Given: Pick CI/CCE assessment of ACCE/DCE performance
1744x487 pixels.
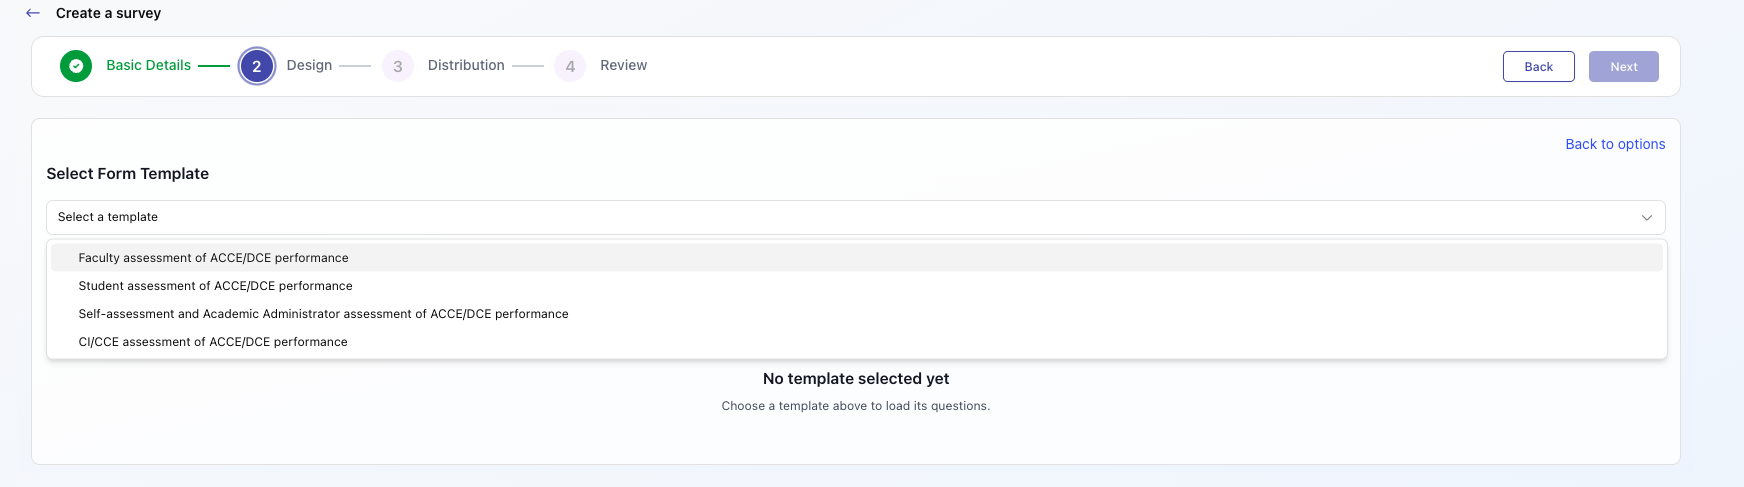Looking at the screenshot, I should click(213, 342).
